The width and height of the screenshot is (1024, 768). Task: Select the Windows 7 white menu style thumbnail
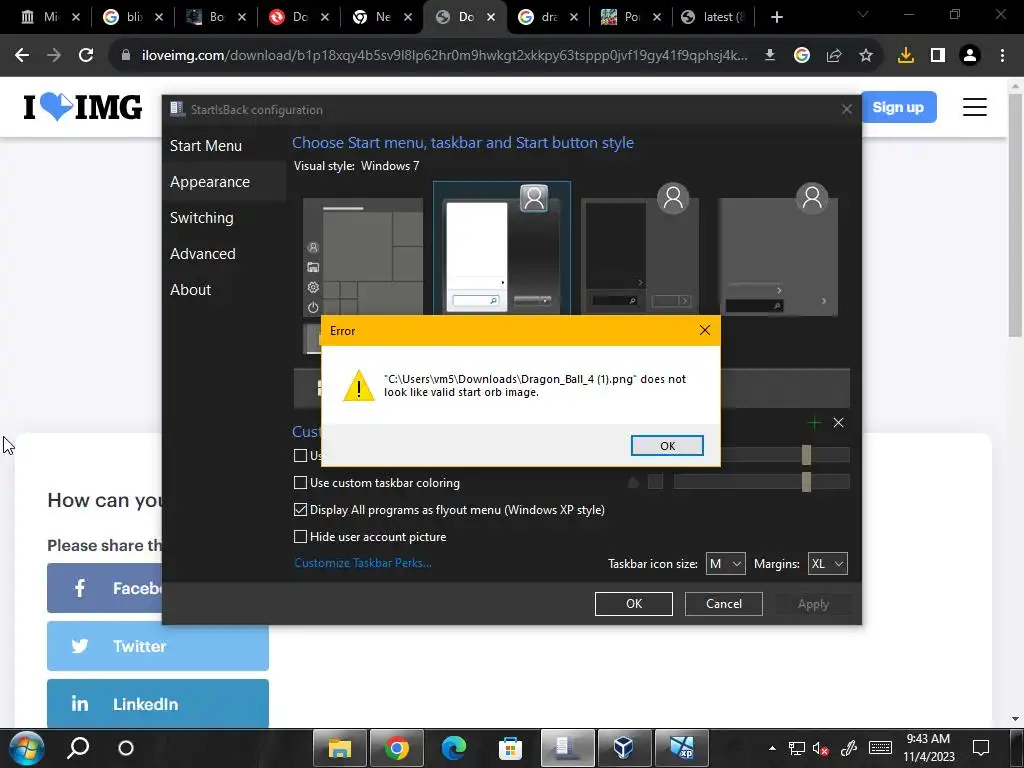click(x=502, y=249)
